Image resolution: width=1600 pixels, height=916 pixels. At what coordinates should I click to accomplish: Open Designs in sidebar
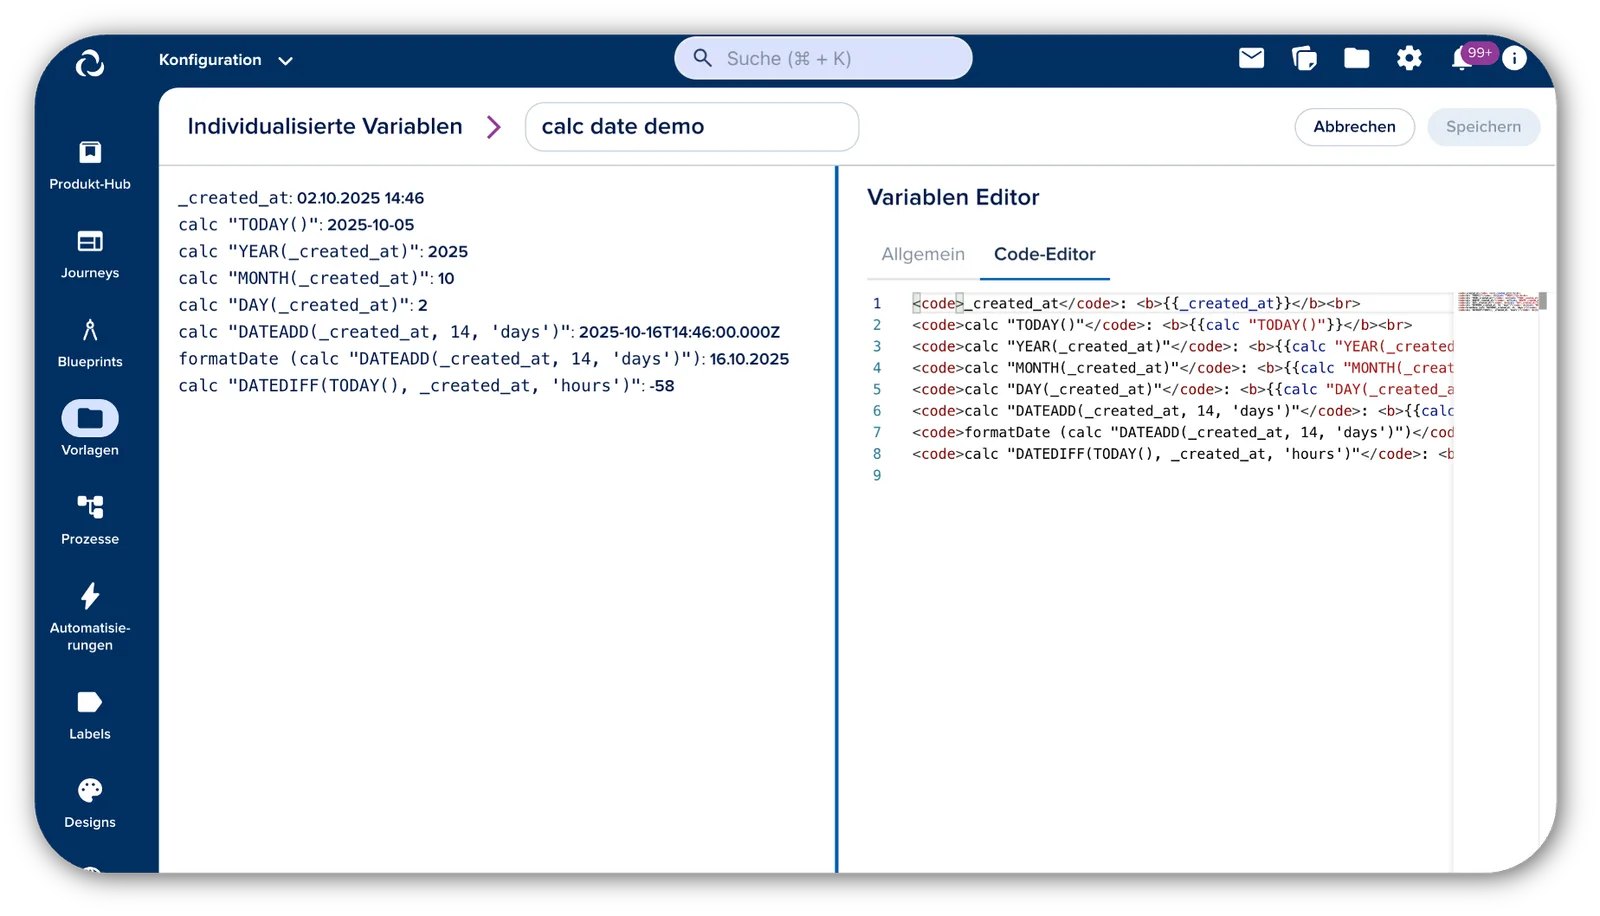coord(90,805)
